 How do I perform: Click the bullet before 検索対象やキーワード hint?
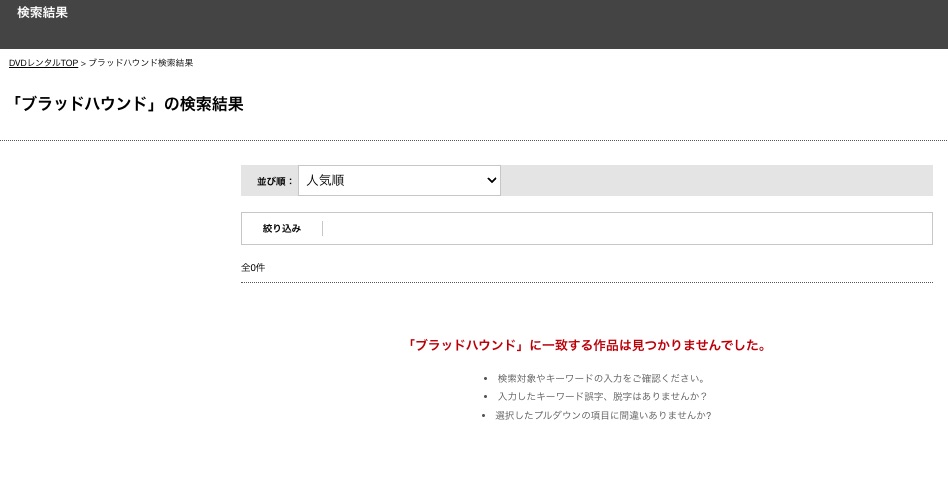(485, 378)
